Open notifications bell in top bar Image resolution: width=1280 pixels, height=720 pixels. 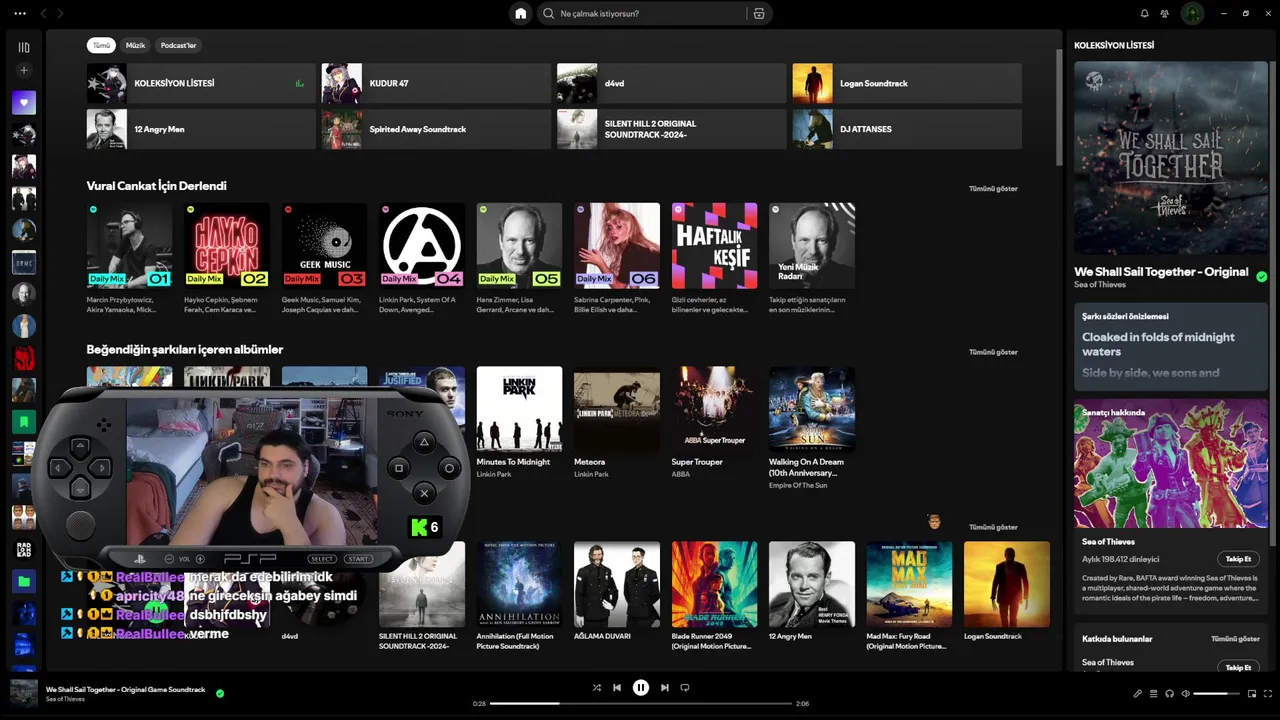point(1144,13)
